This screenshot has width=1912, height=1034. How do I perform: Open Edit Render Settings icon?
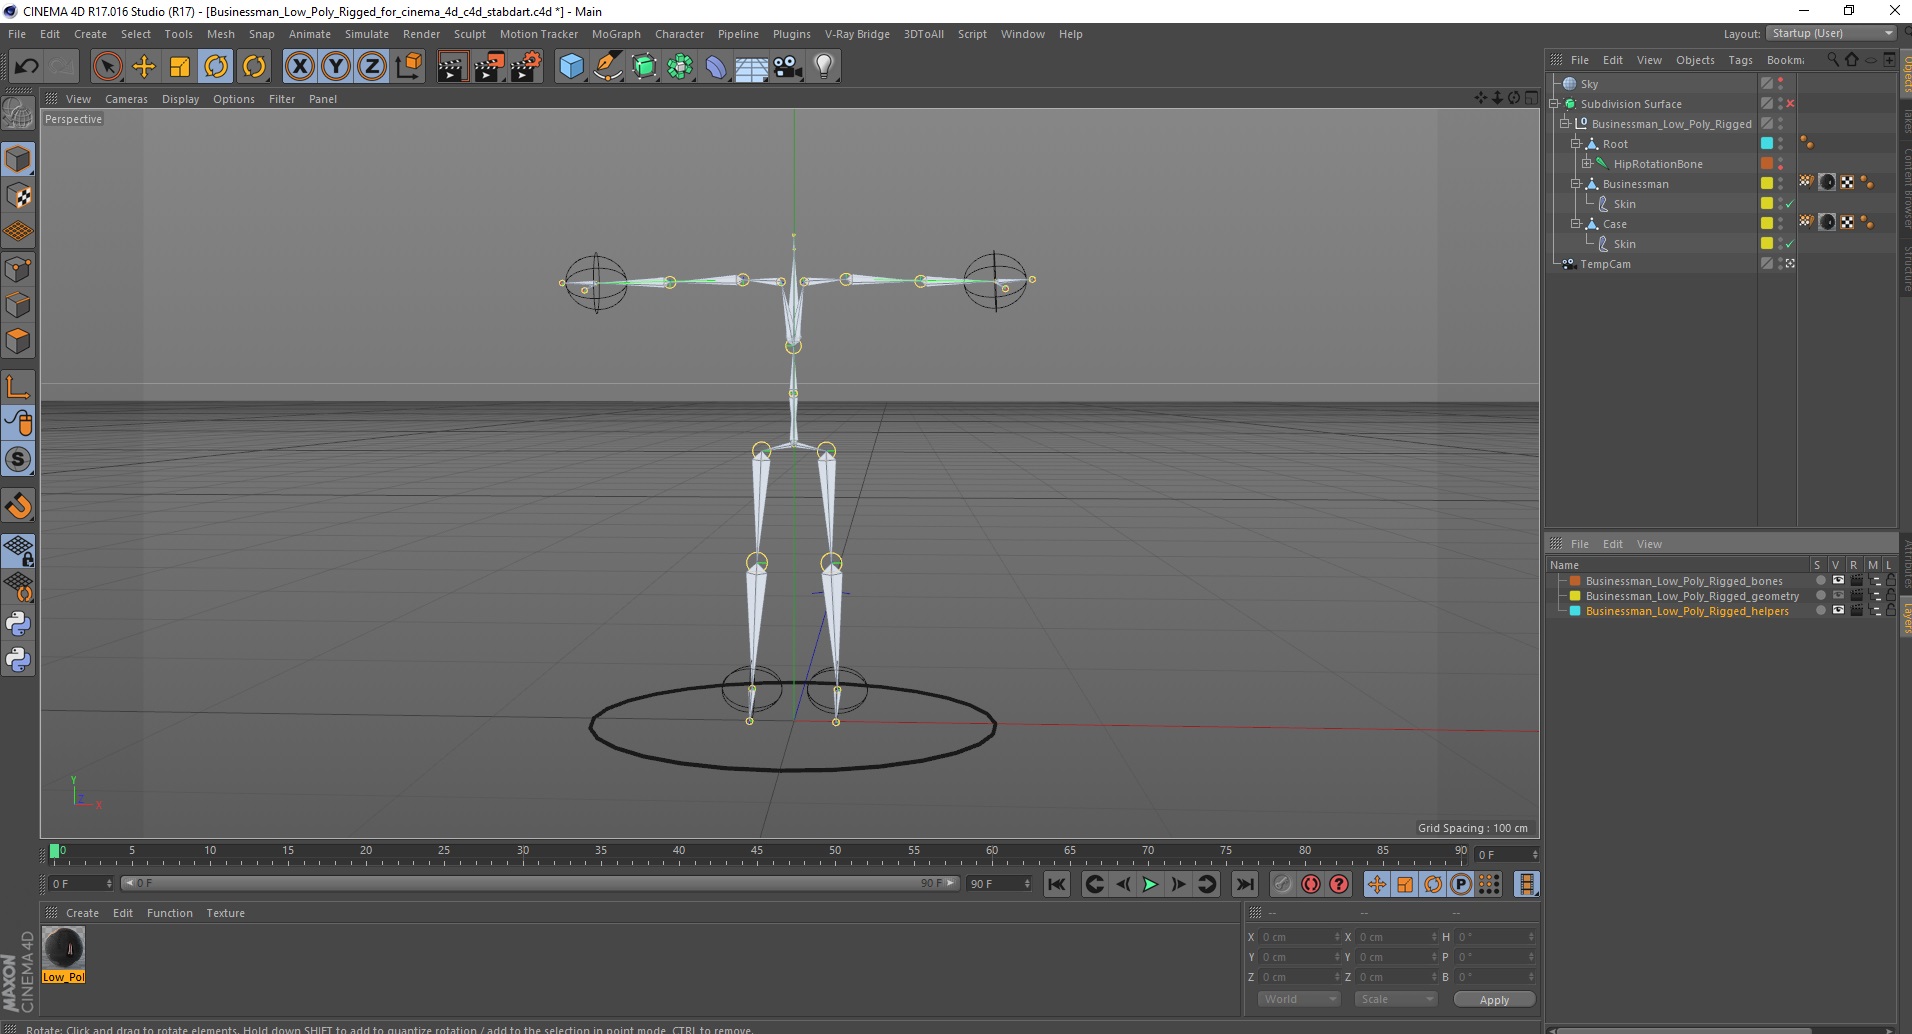[x=526, y=67]
